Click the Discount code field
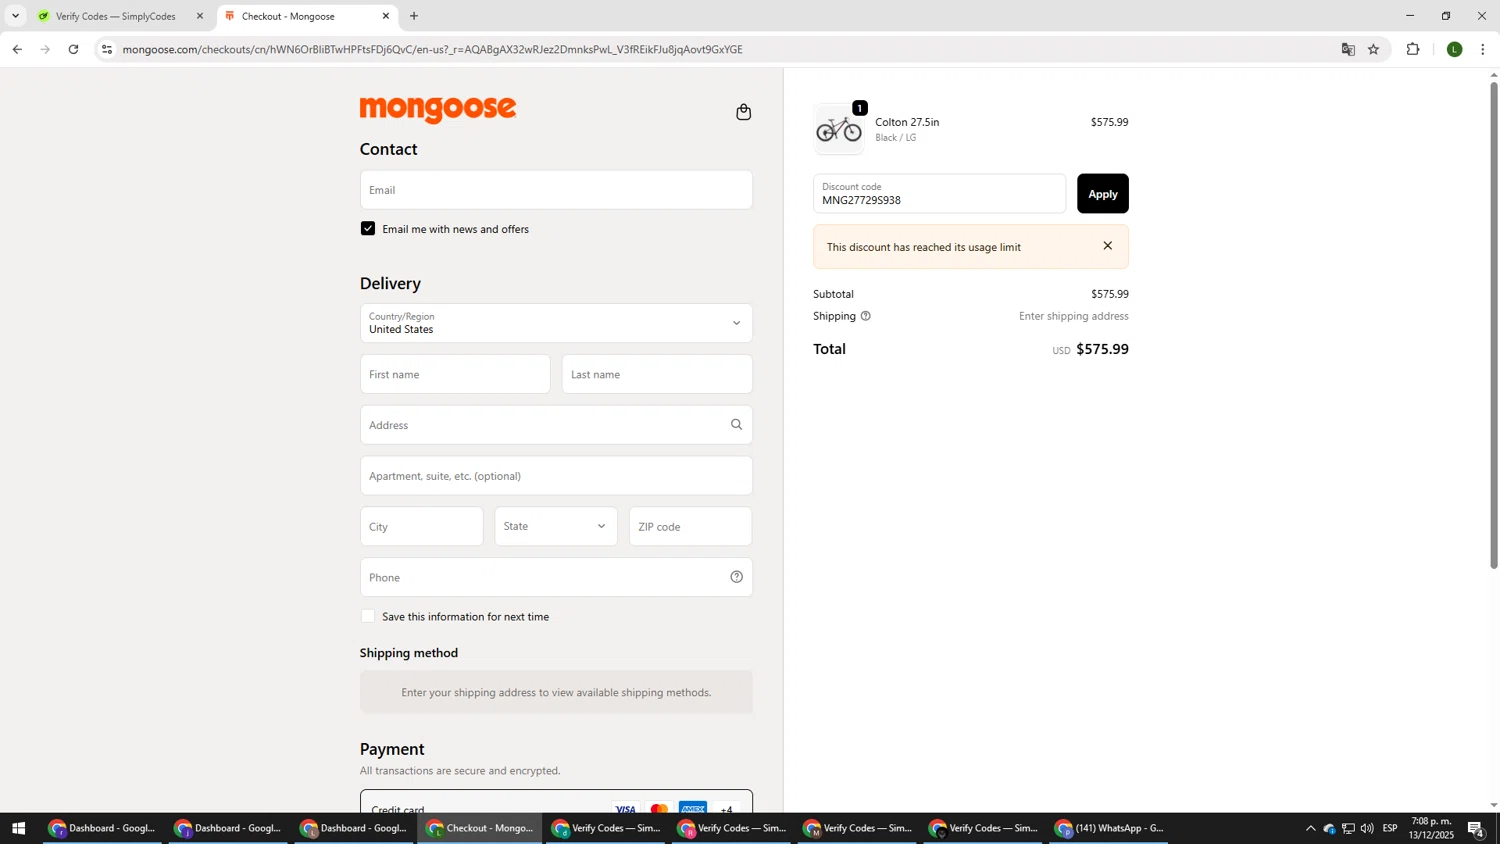The image size is (1500, 844). coord(940,194)
